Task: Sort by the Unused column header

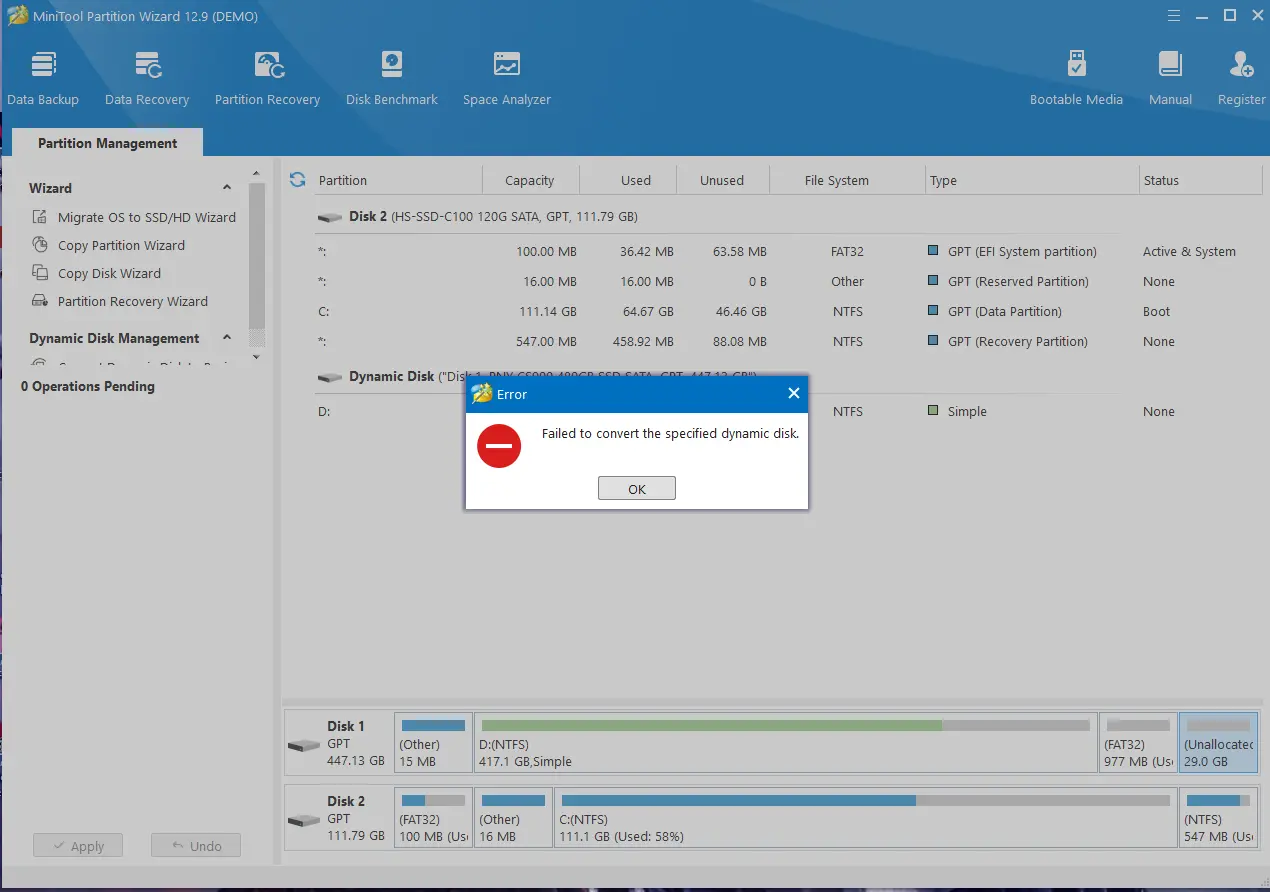Action: coord(722,180)
